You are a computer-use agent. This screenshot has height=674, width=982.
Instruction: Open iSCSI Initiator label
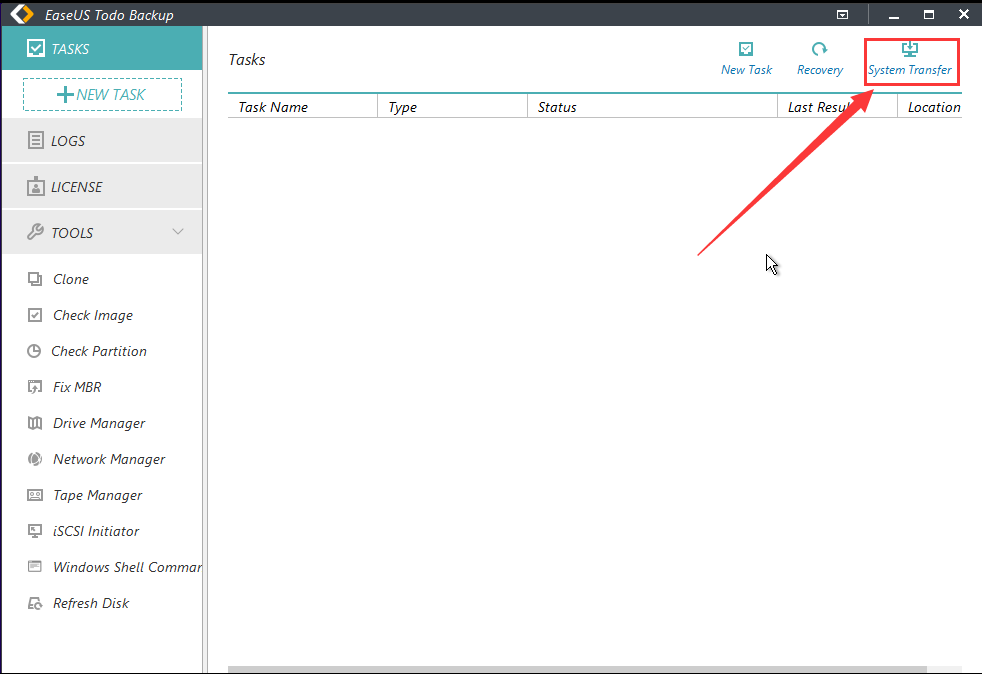(96, 531)
